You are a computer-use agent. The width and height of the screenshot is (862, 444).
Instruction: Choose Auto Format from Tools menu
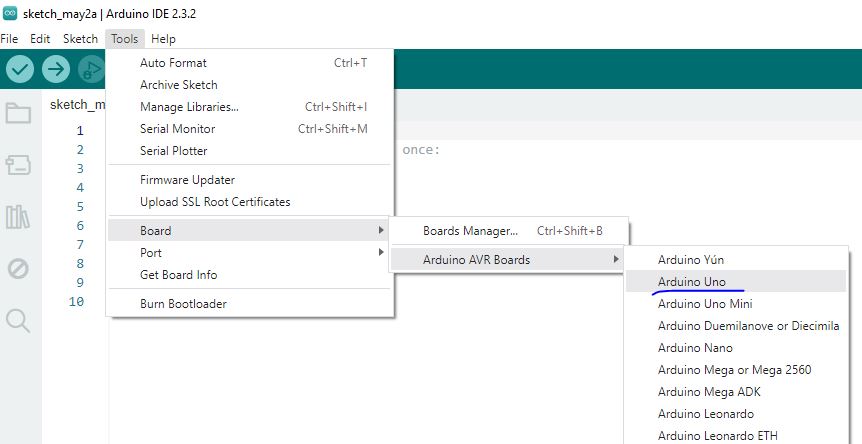point(250,63)
